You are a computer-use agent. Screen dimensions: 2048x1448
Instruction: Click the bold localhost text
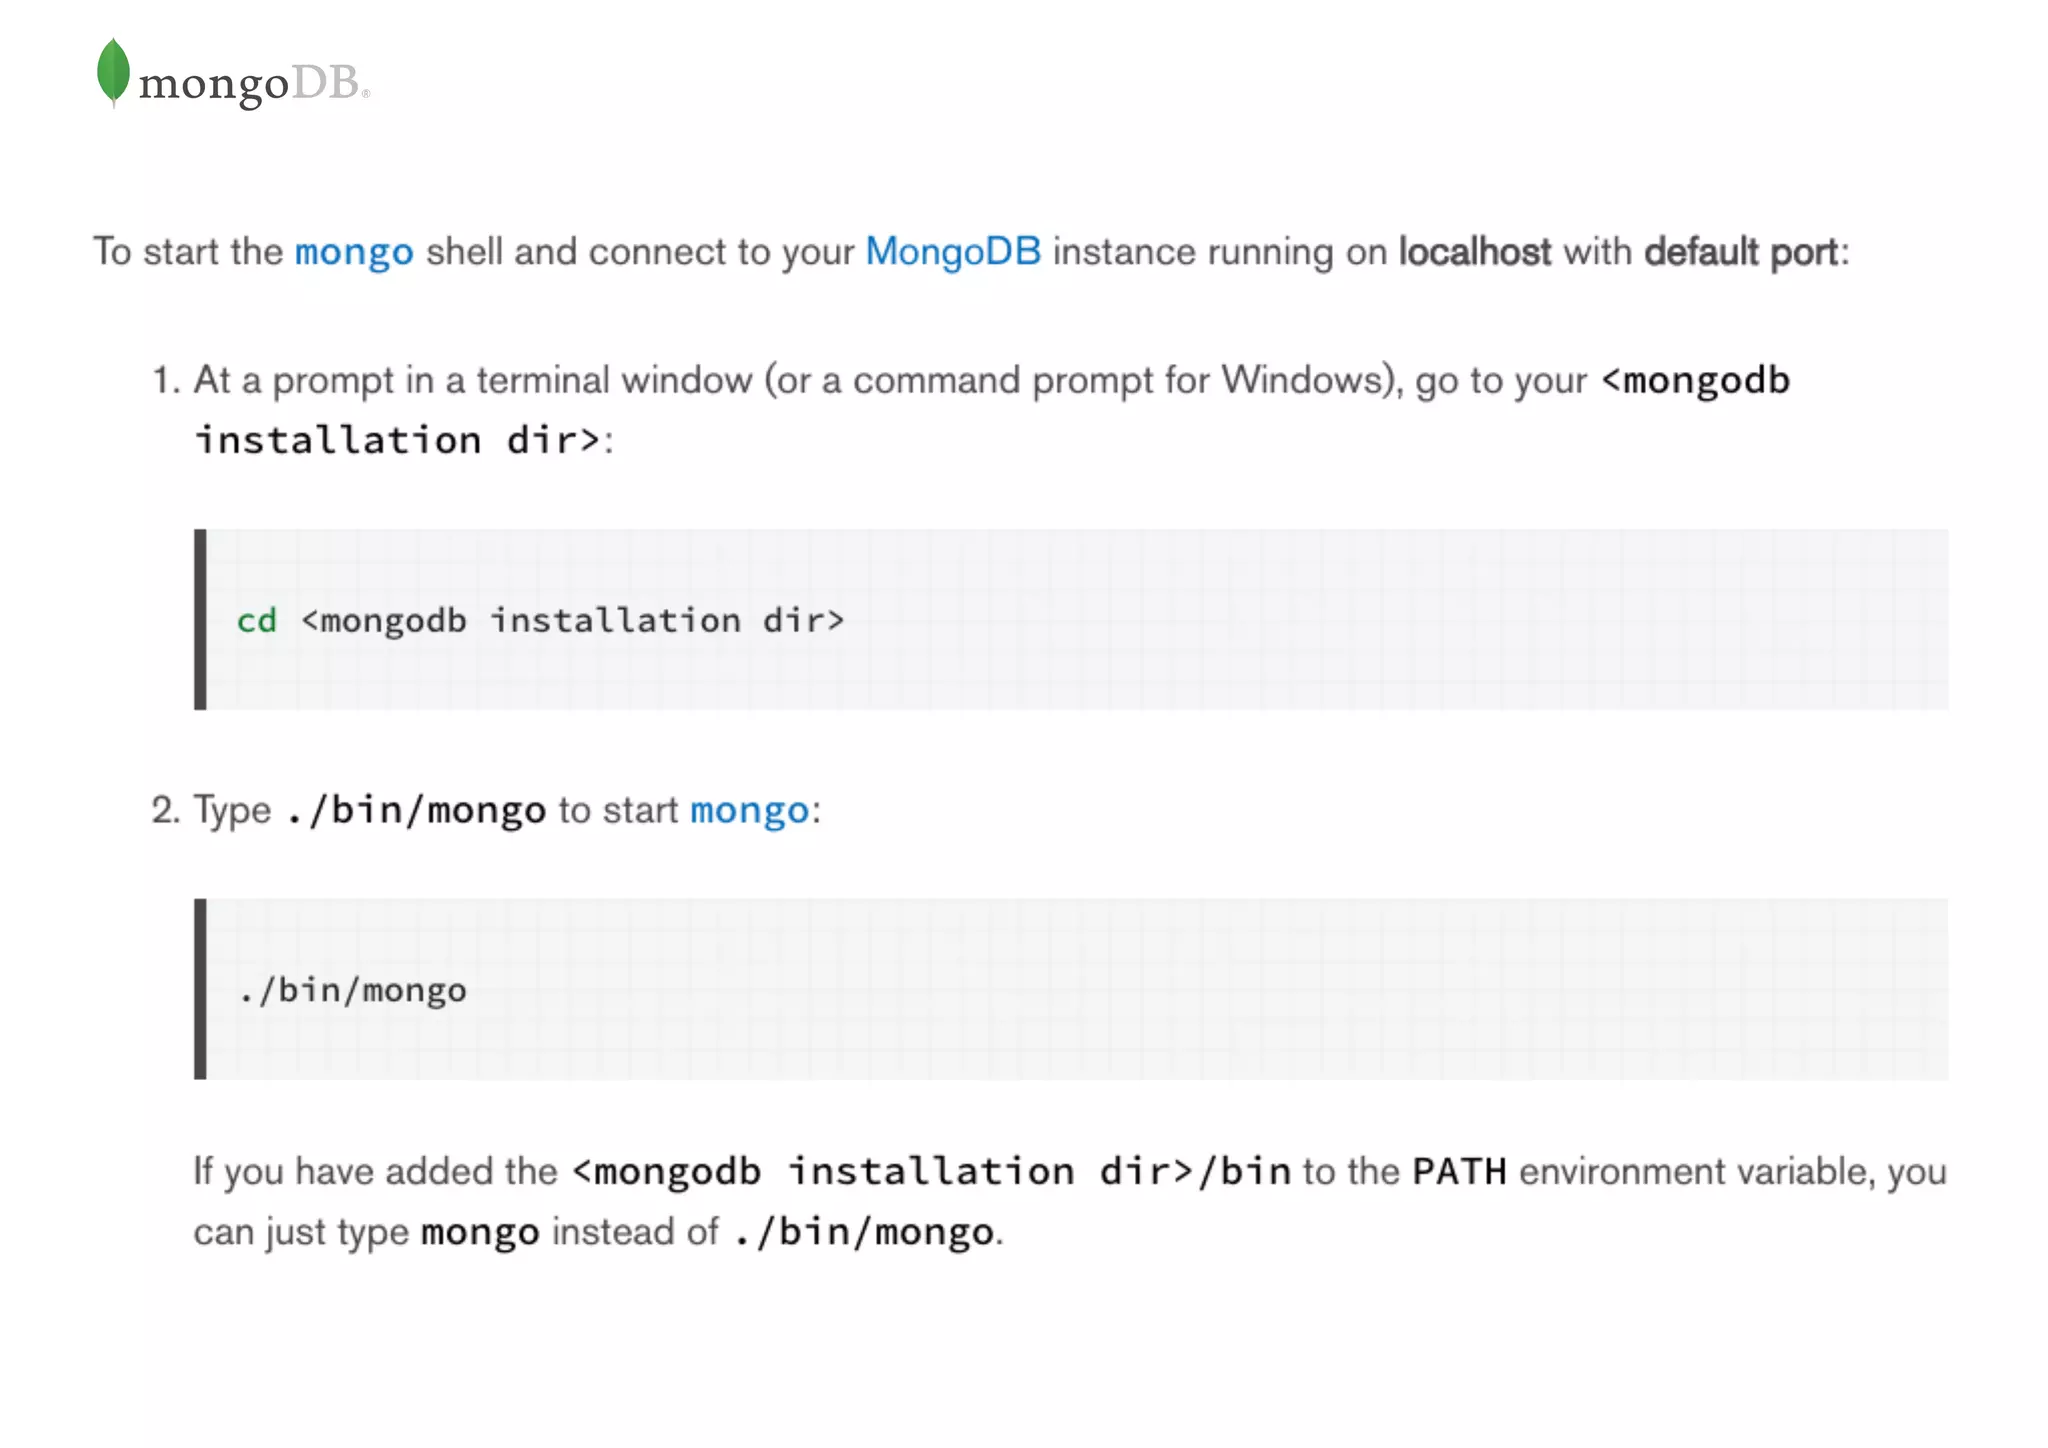point(1474,252)
